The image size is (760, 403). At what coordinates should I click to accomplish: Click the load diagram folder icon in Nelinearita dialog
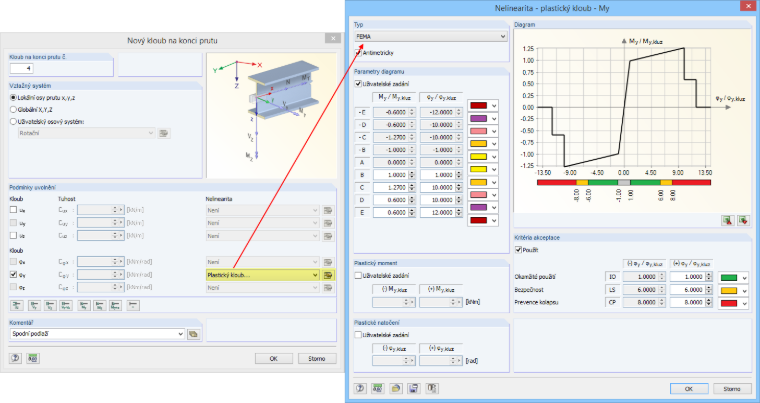[x=396, y=388]
